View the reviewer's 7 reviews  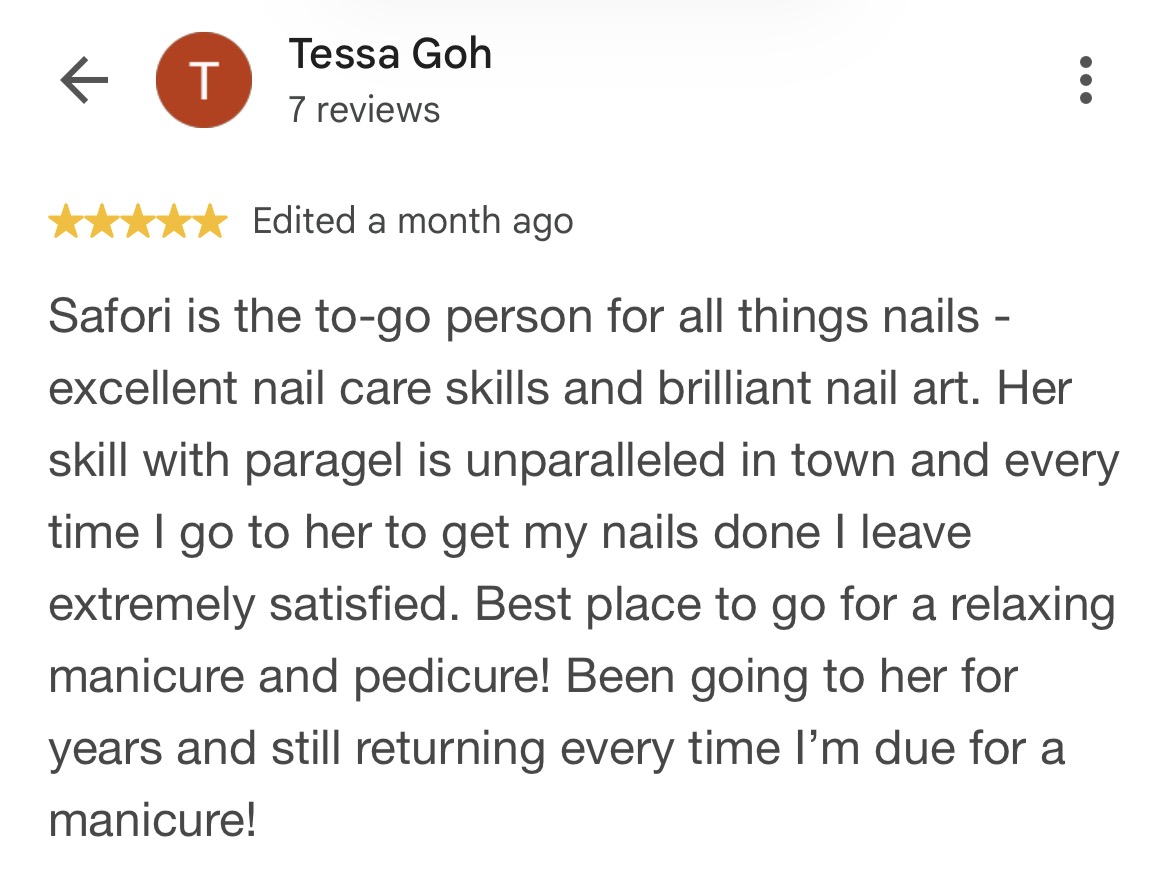point(364,110)
